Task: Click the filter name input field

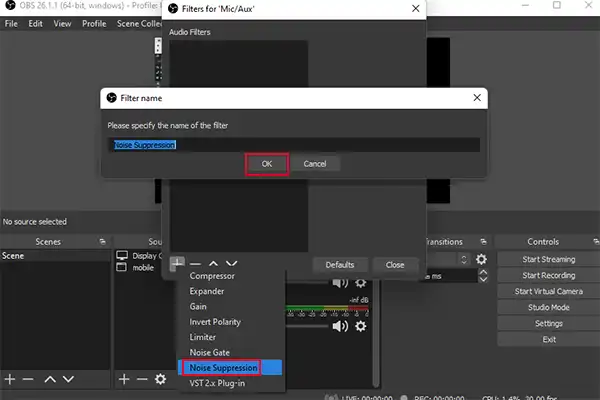Action: pyautogui.click(x=293, y=145)
